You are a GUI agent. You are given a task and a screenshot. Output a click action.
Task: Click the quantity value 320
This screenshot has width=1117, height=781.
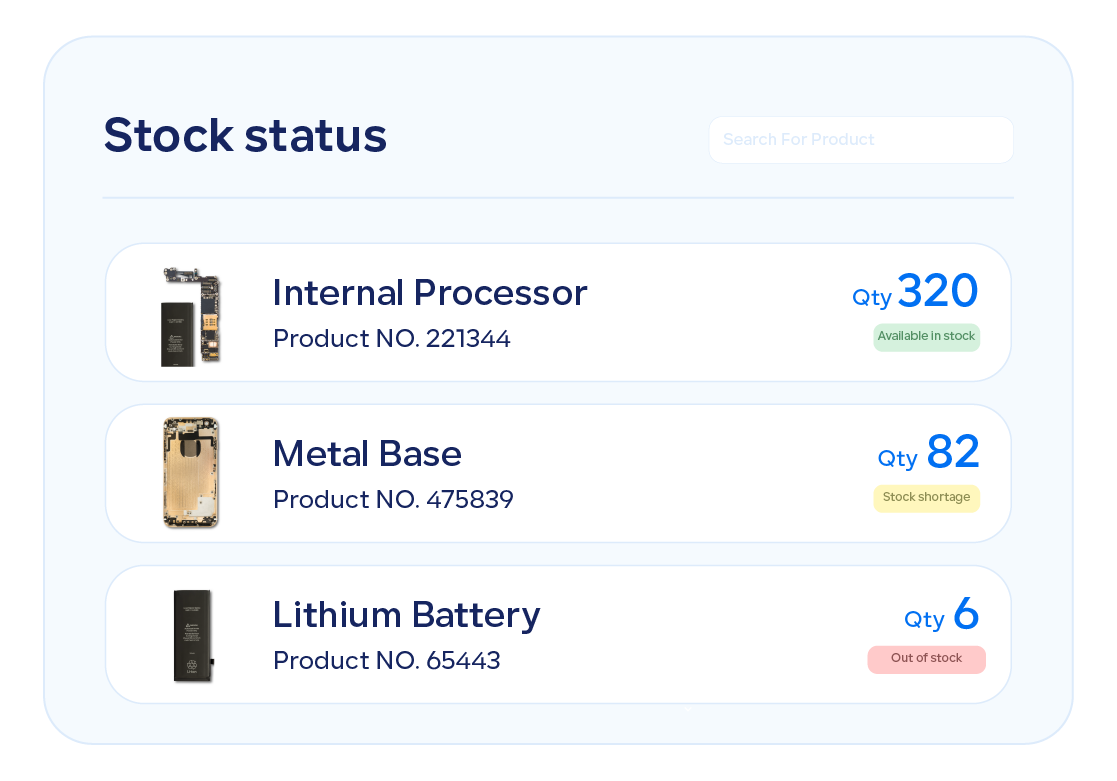[937, 291]
